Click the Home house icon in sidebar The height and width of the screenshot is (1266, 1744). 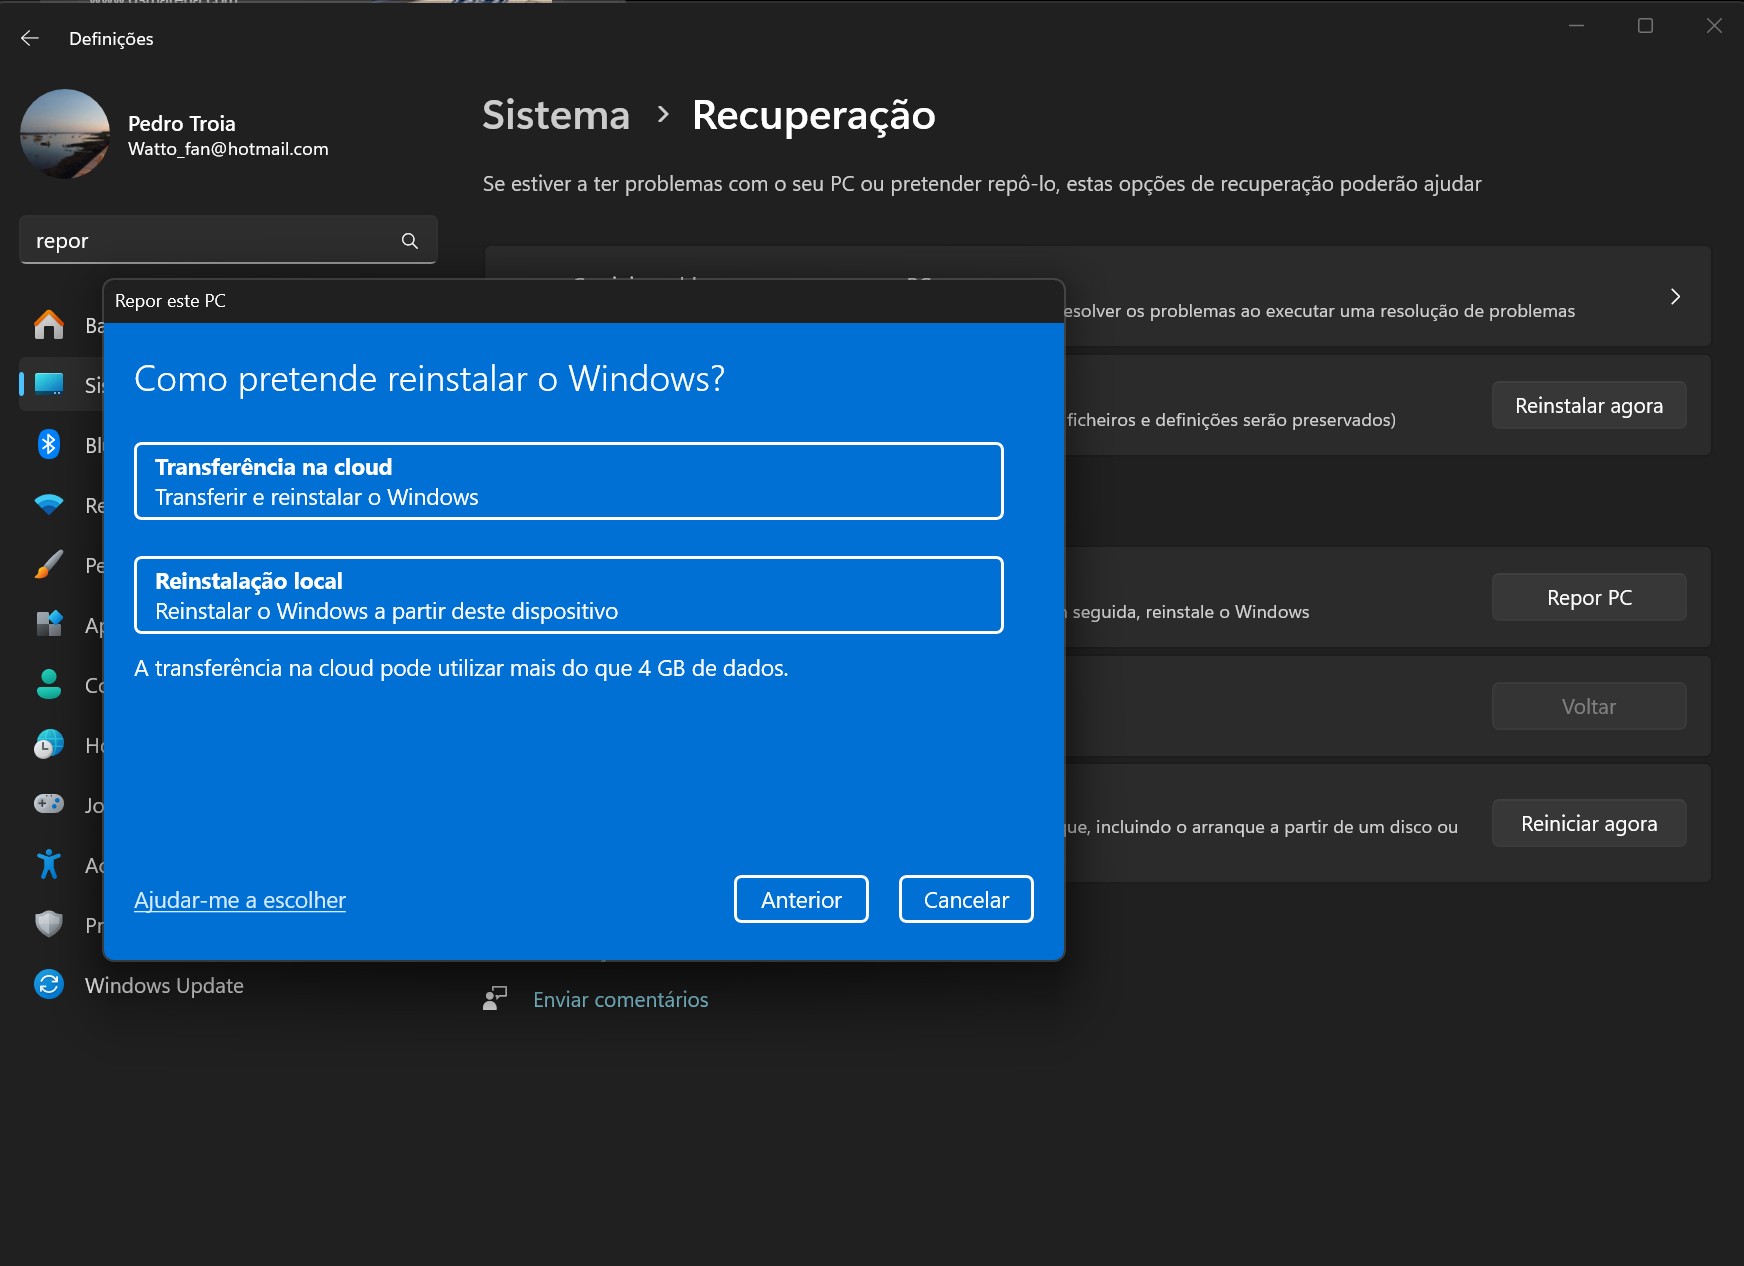pyautogui.click(x=48, y=325)
